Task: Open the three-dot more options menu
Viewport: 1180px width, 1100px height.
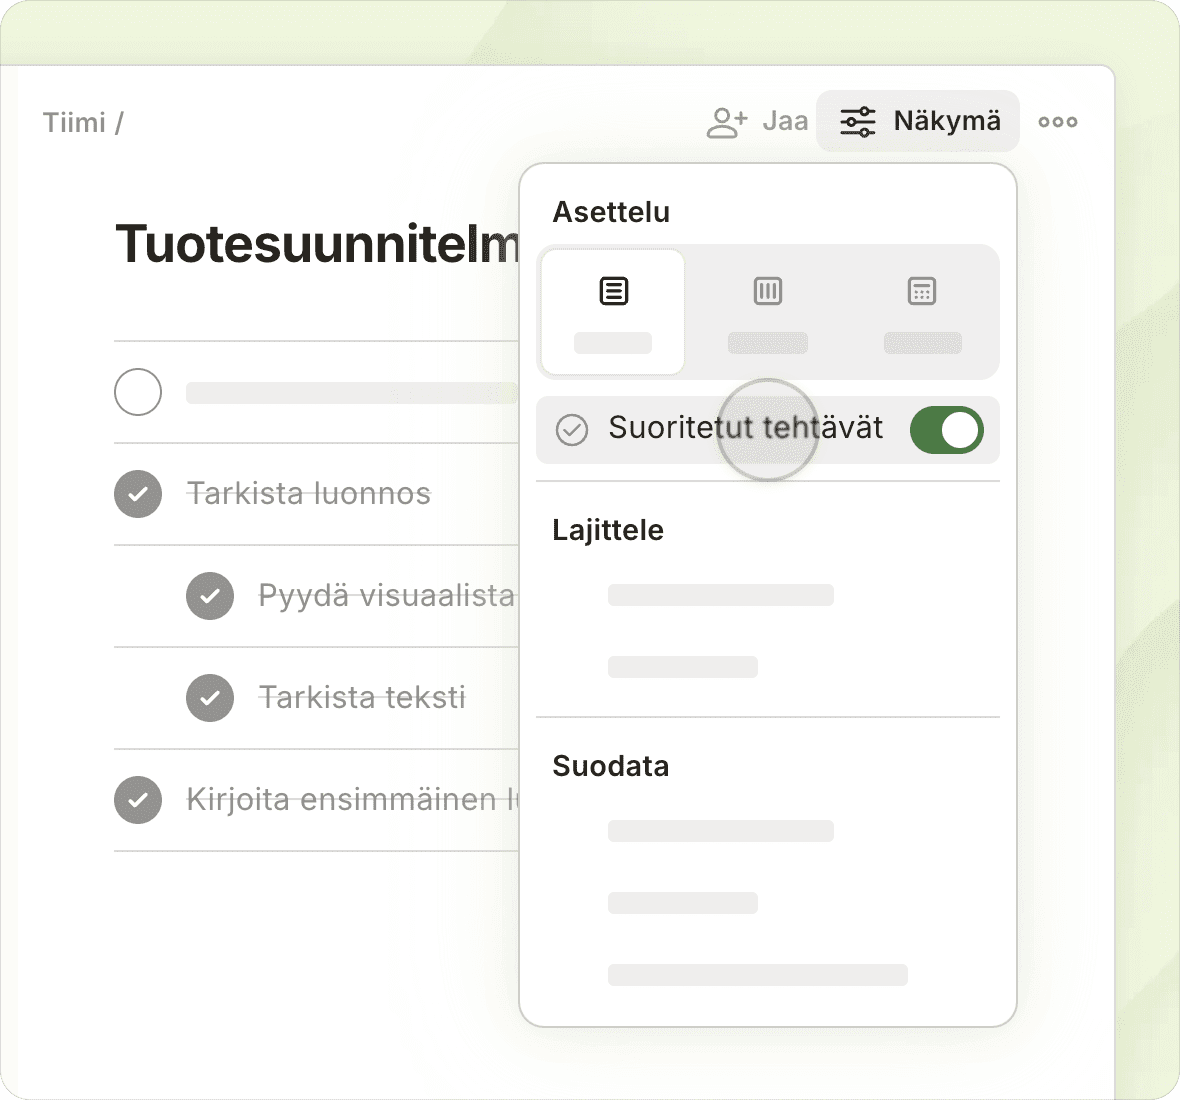Action: click(1057, 122)
